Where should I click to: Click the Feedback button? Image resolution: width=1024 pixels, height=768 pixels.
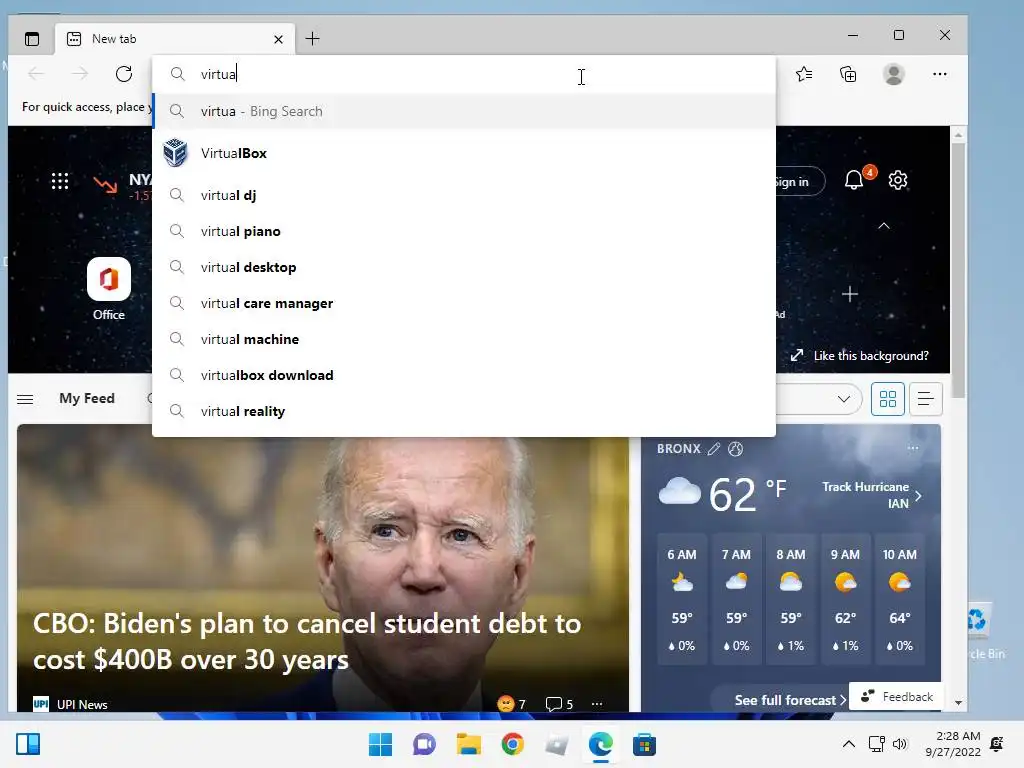click(897, 696)
